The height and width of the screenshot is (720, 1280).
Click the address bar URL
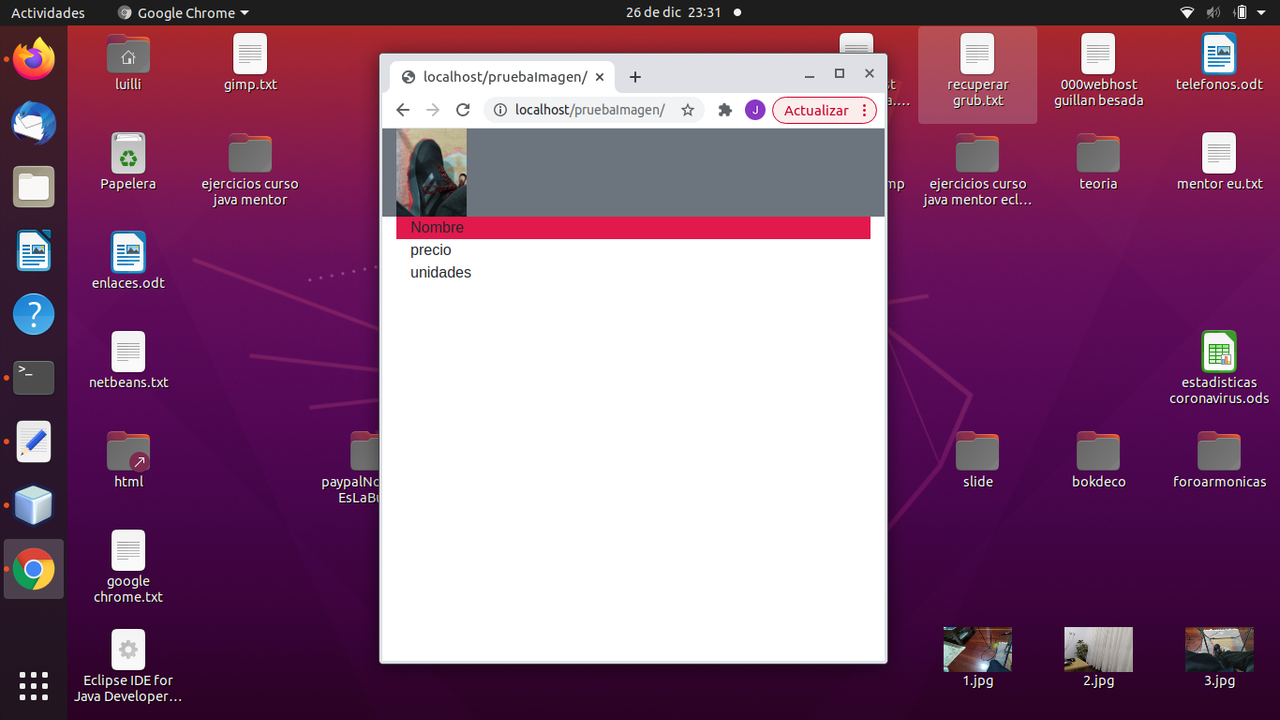[590, 110]
